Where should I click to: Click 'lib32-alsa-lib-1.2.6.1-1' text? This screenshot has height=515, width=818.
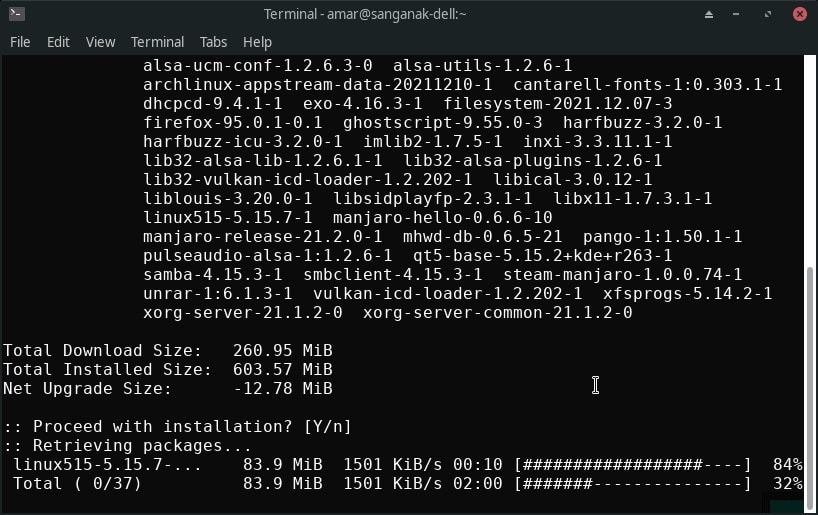[x=263, y=161]
